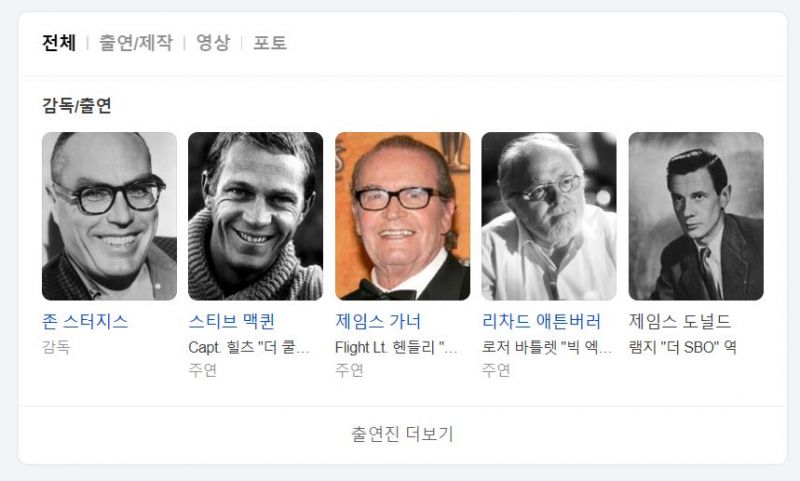Select the 로저 바틀렛 role description
This screenshot has height=481, width=800.
546,347
